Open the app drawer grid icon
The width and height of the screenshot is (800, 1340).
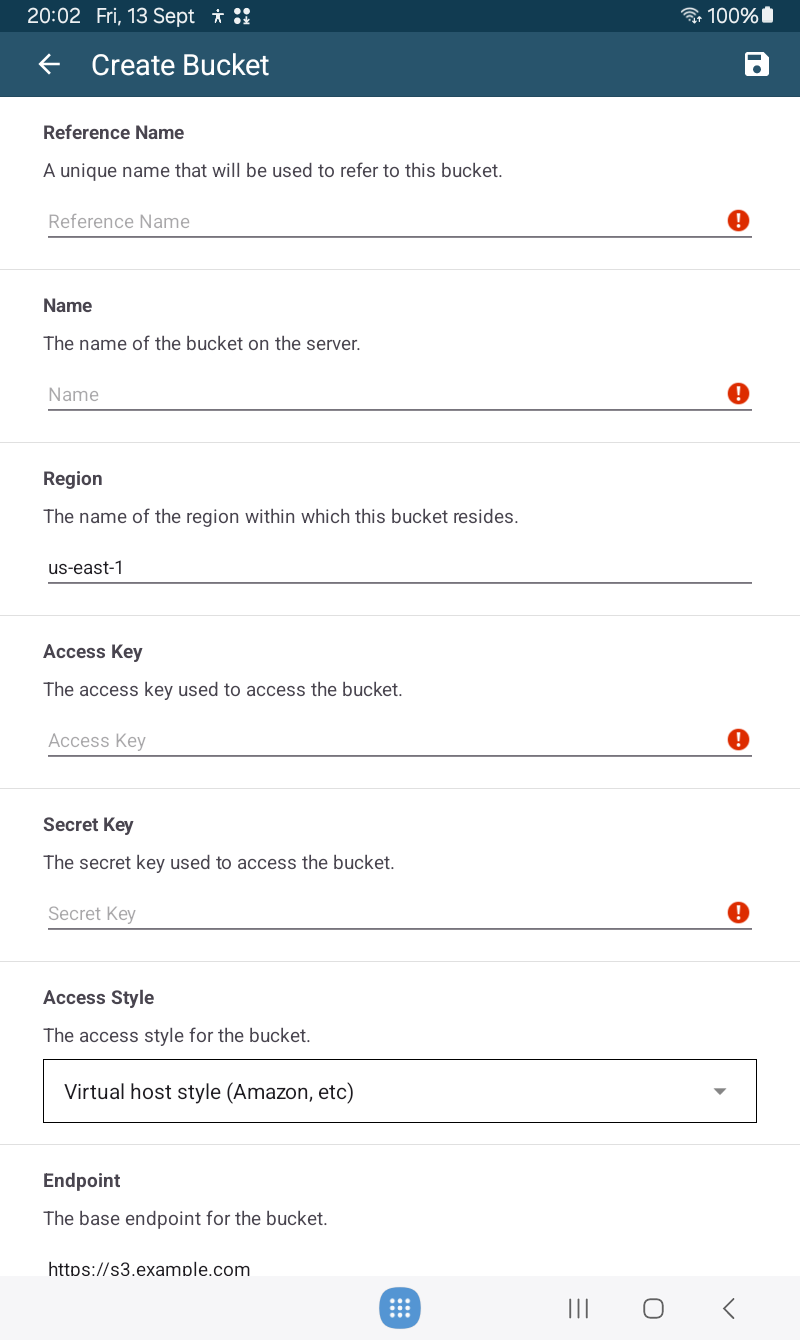400,1308
